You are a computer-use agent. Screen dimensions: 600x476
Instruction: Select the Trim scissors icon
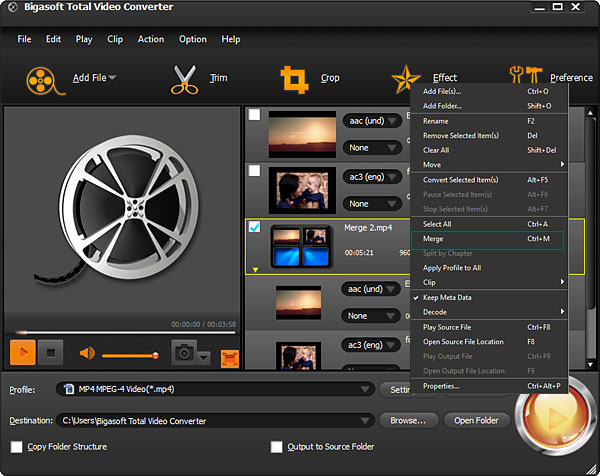[184, 80]
